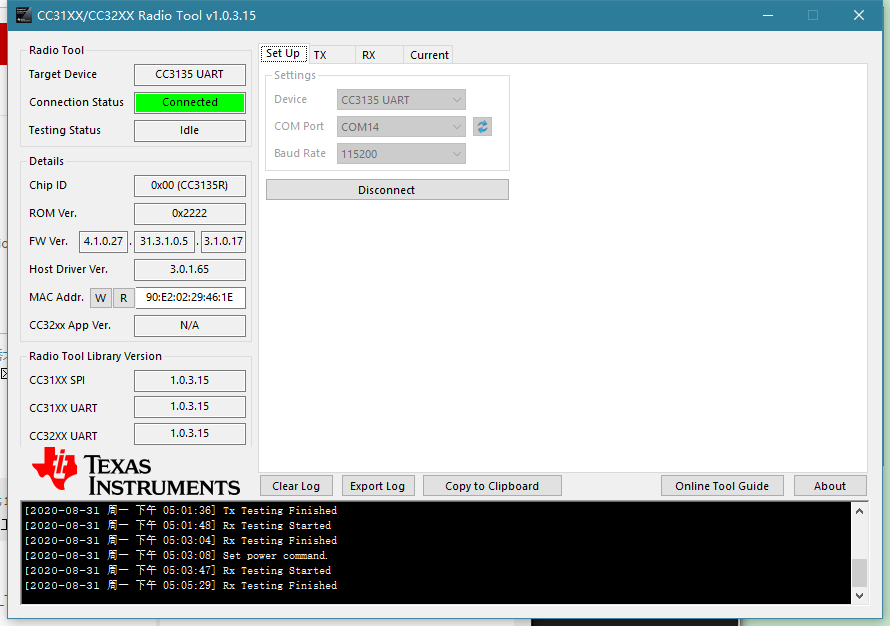Screen dimensions: 890x626
Task: Click the Target Device value CC3135 UART
Action: [190, 74]
